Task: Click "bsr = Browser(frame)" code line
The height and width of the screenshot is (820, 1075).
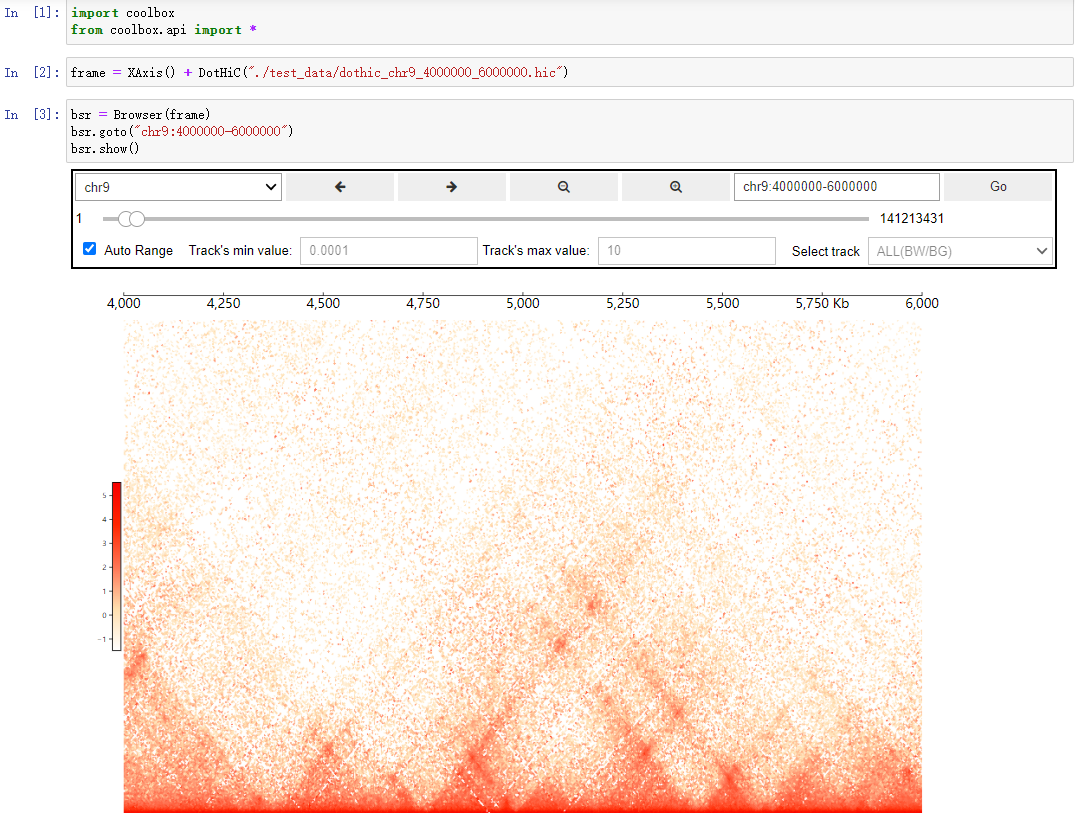Action: point(141,114)
